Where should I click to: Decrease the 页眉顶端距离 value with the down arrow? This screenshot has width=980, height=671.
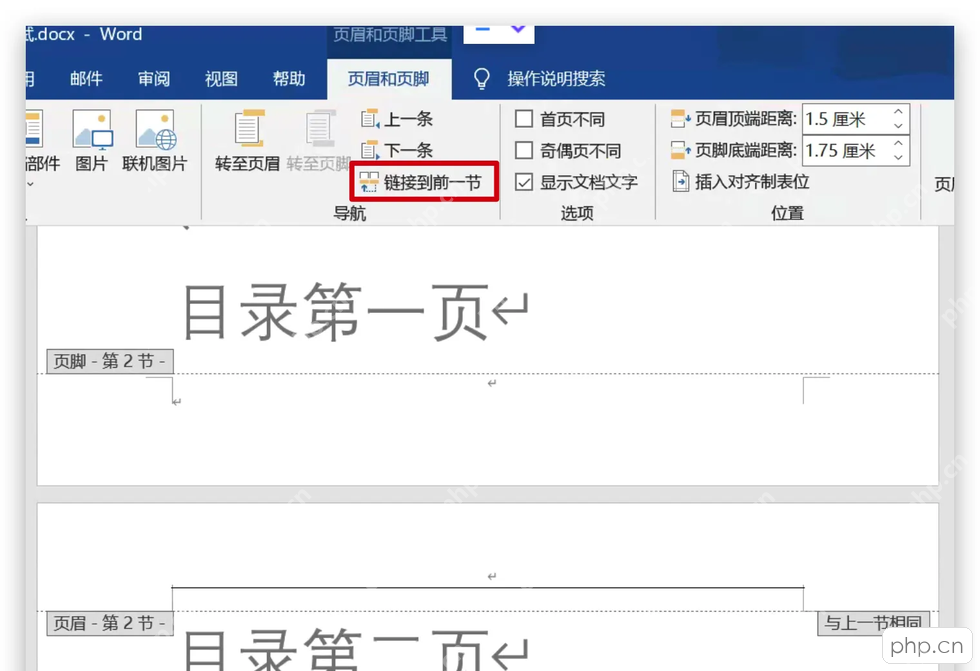tap(898, 126)
